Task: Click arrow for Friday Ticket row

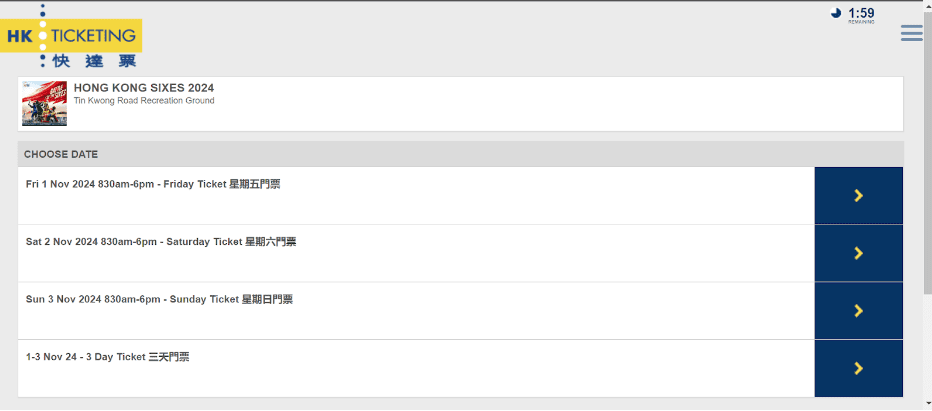Action: point(858,196)
